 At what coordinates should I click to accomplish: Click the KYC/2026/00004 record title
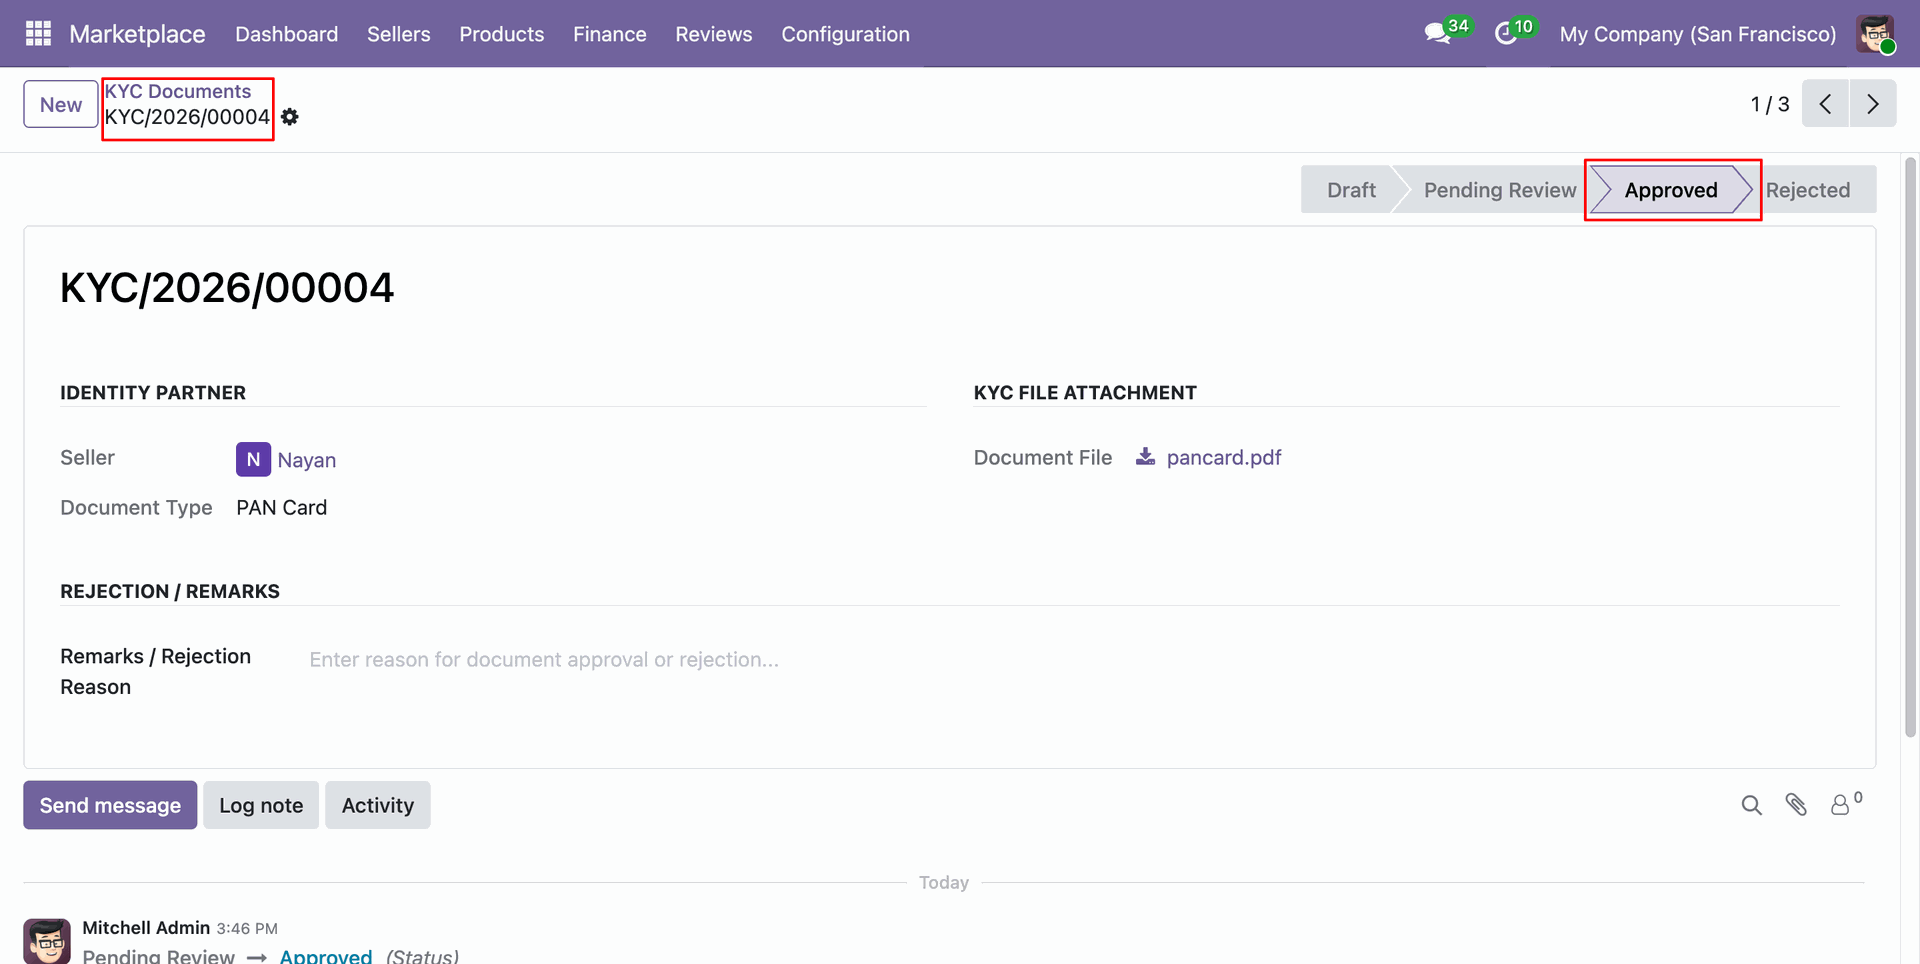click(227, 288)
